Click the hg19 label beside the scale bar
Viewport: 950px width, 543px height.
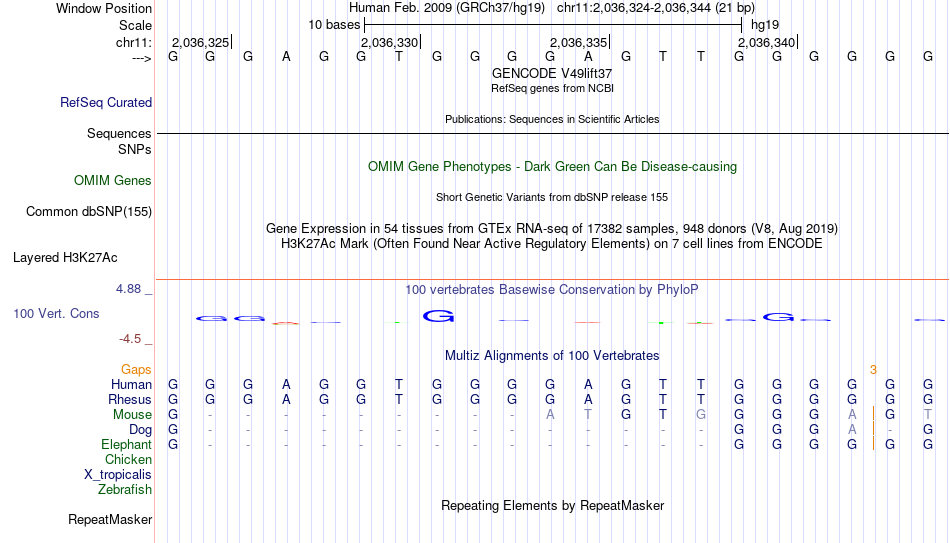coord(765,25)
